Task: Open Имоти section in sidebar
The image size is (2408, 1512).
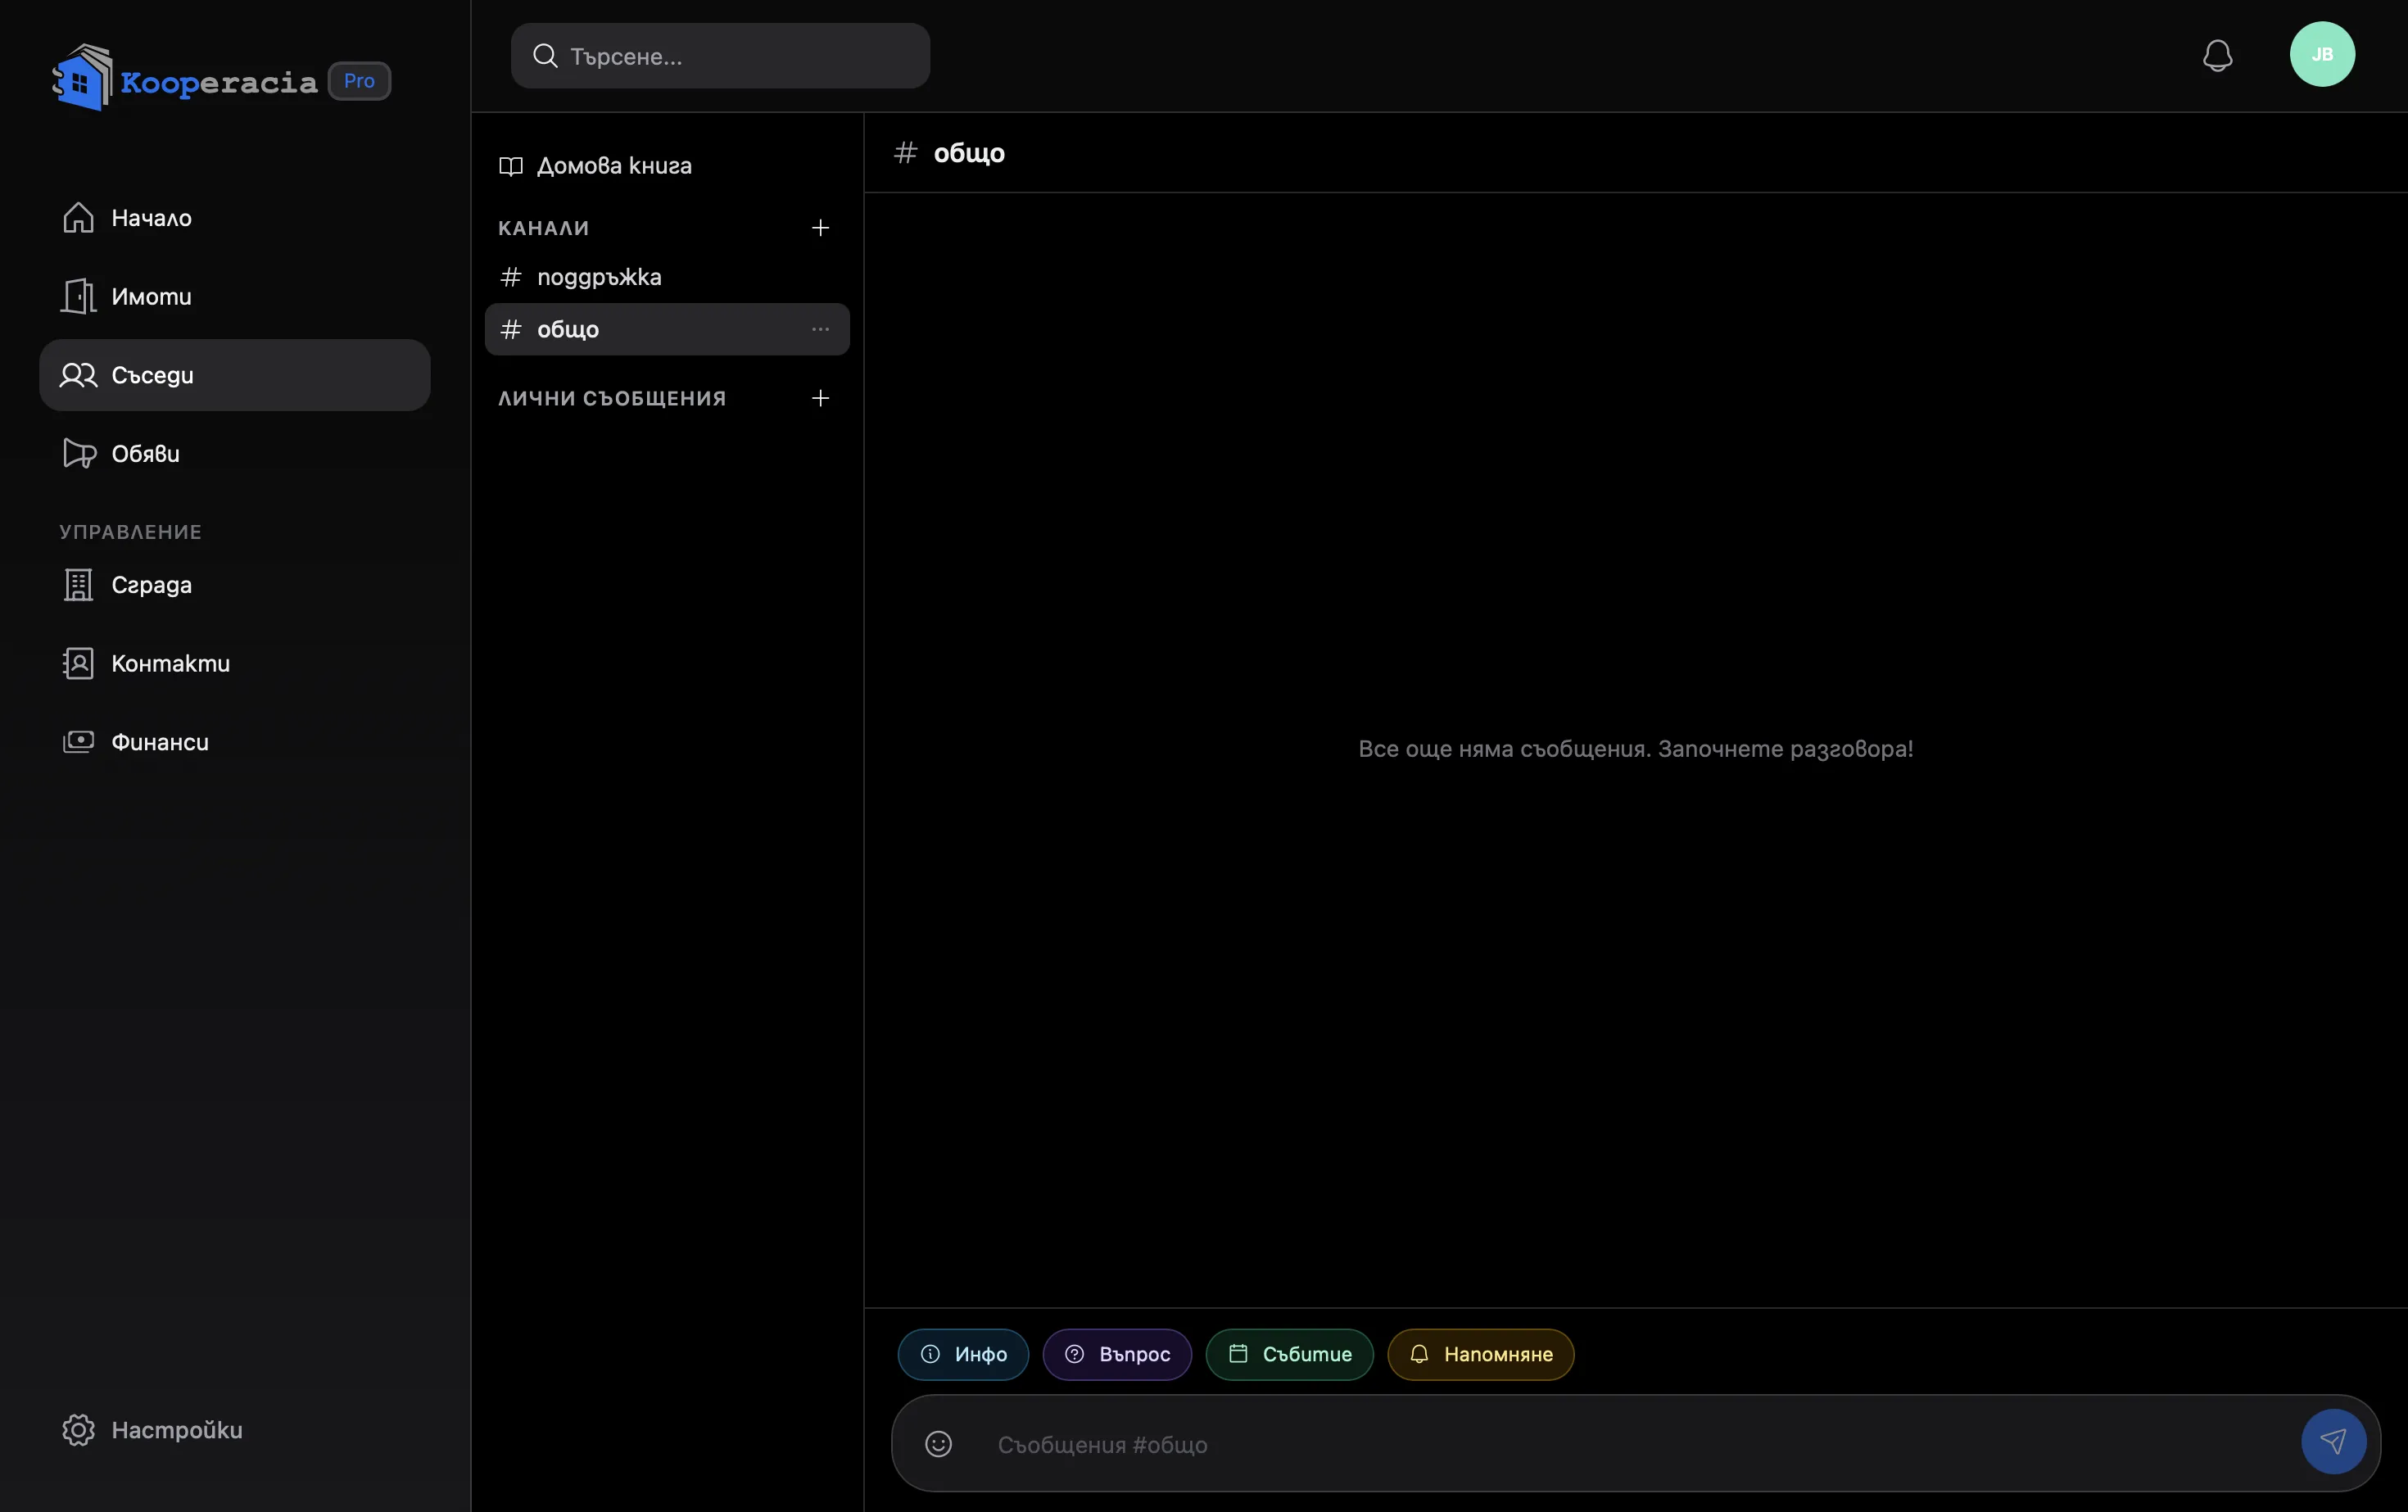Action: coord(235,296)
